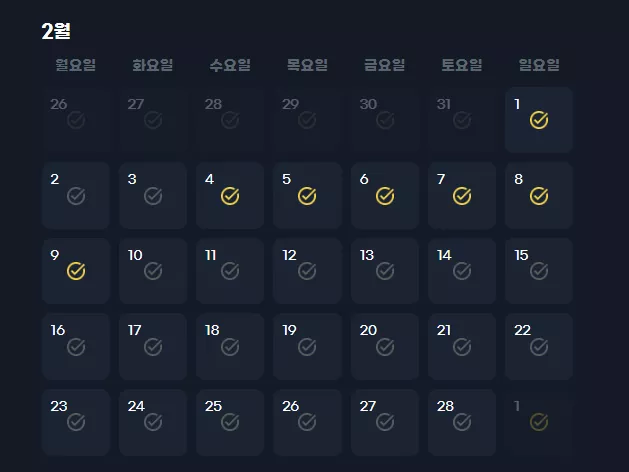Click the completed check icon on day 6
Viewport: 629px width, 472px height.
pyautogui.click(x=385, y=196)
